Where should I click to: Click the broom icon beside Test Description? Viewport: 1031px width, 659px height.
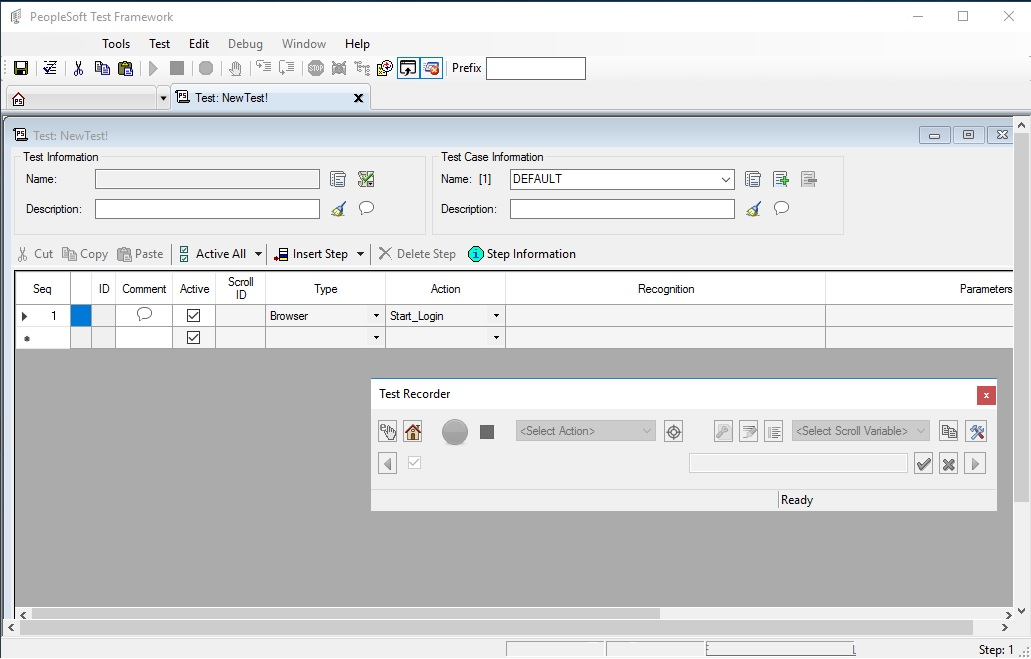338,209
